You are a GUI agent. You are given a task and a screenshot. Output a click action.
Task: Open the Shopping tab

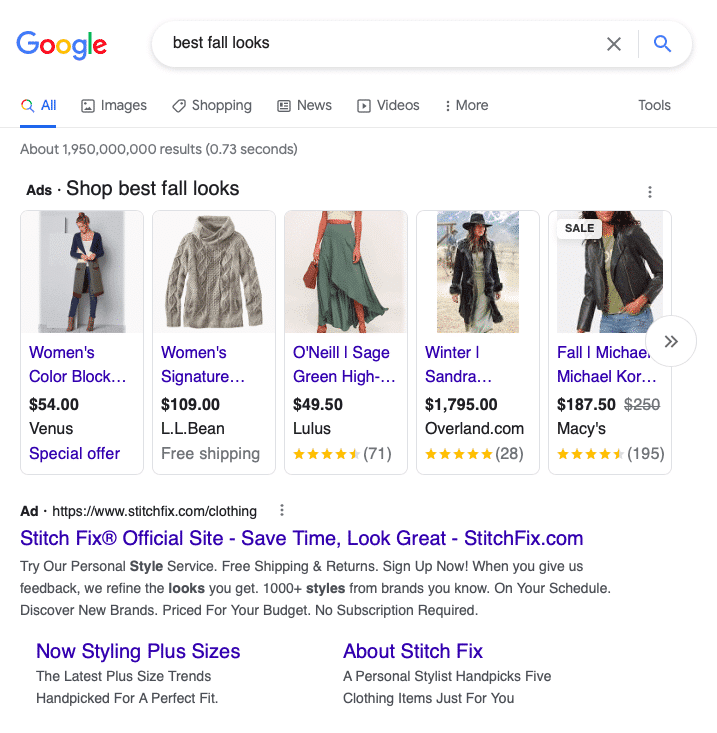coord(212,106)
